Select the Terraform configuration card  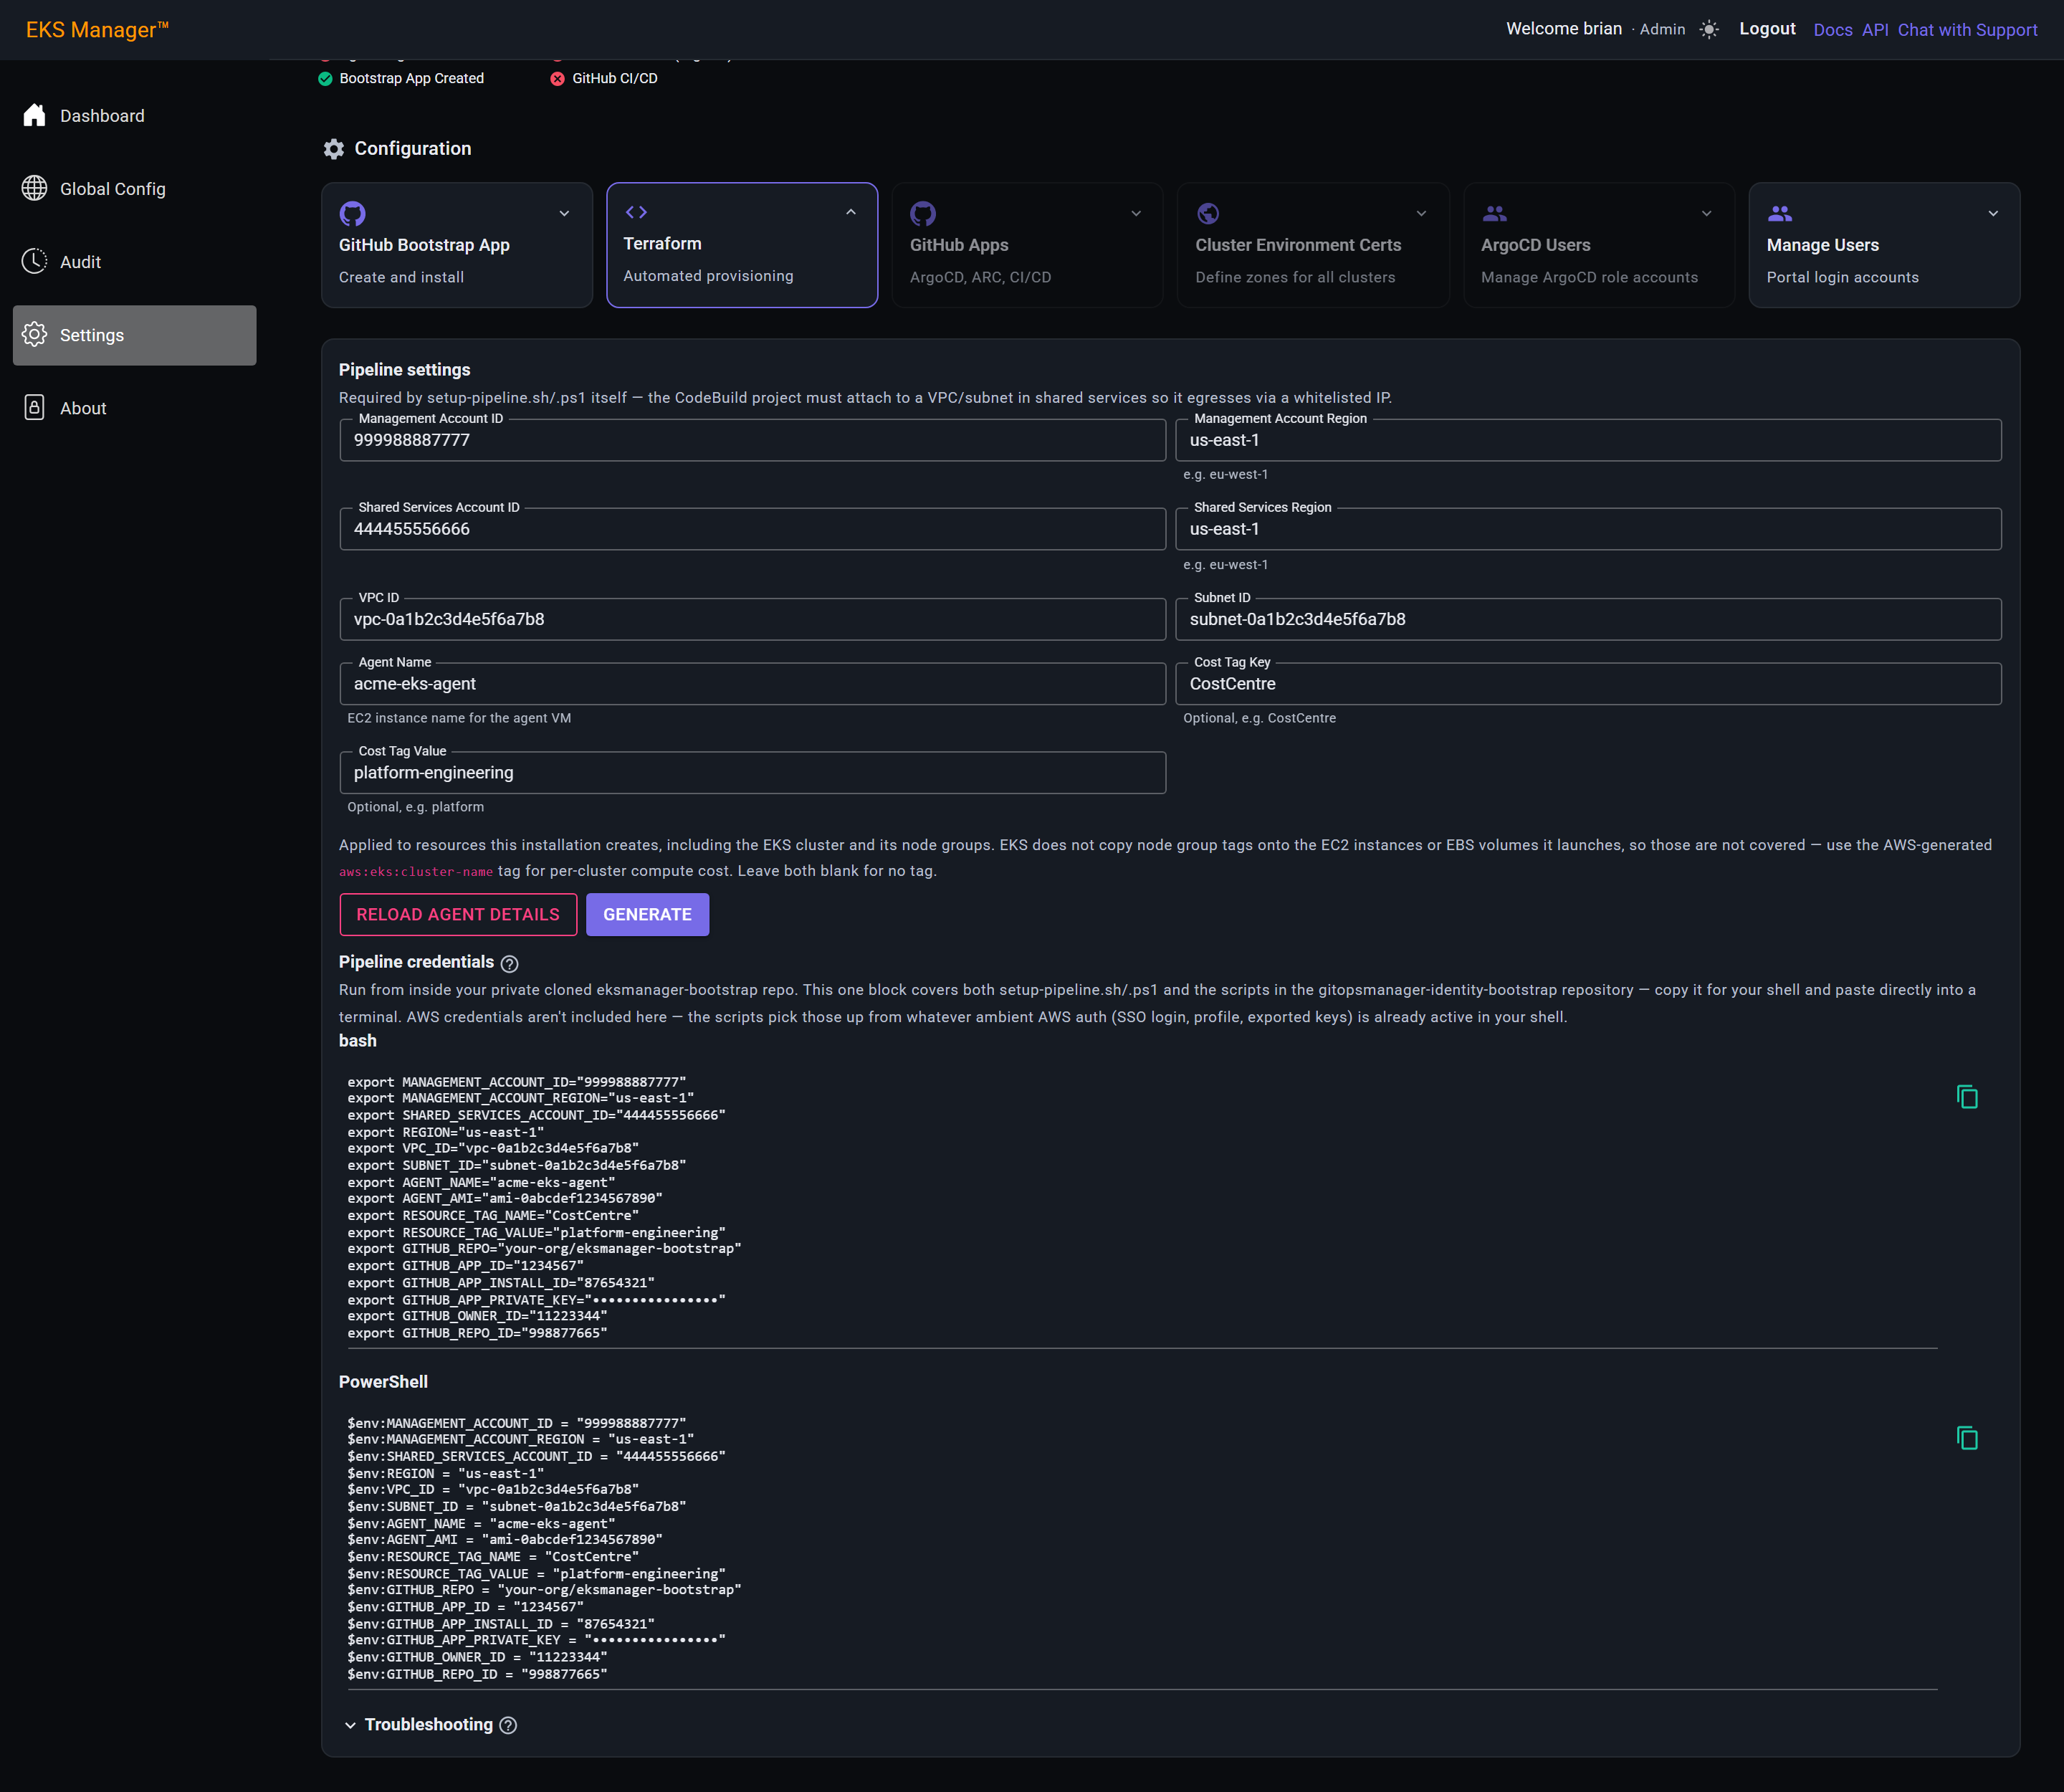[742, 245]
